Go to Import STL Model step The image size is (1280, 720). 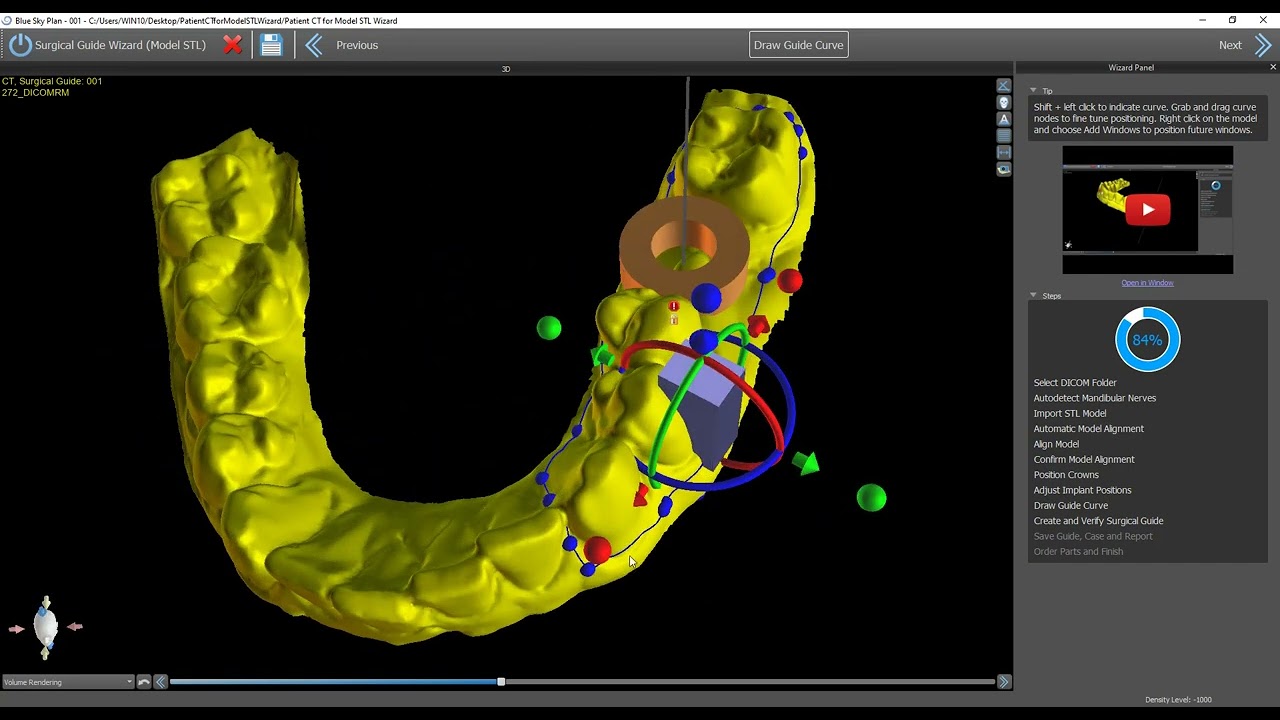1070,414
